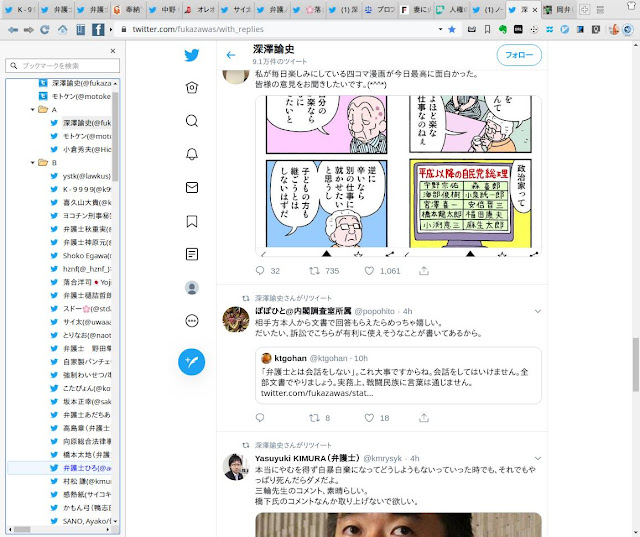This screenshot has height=537, width=640.
Task: Switch to the サイ太 tab
Action: (x=237, y=10)
